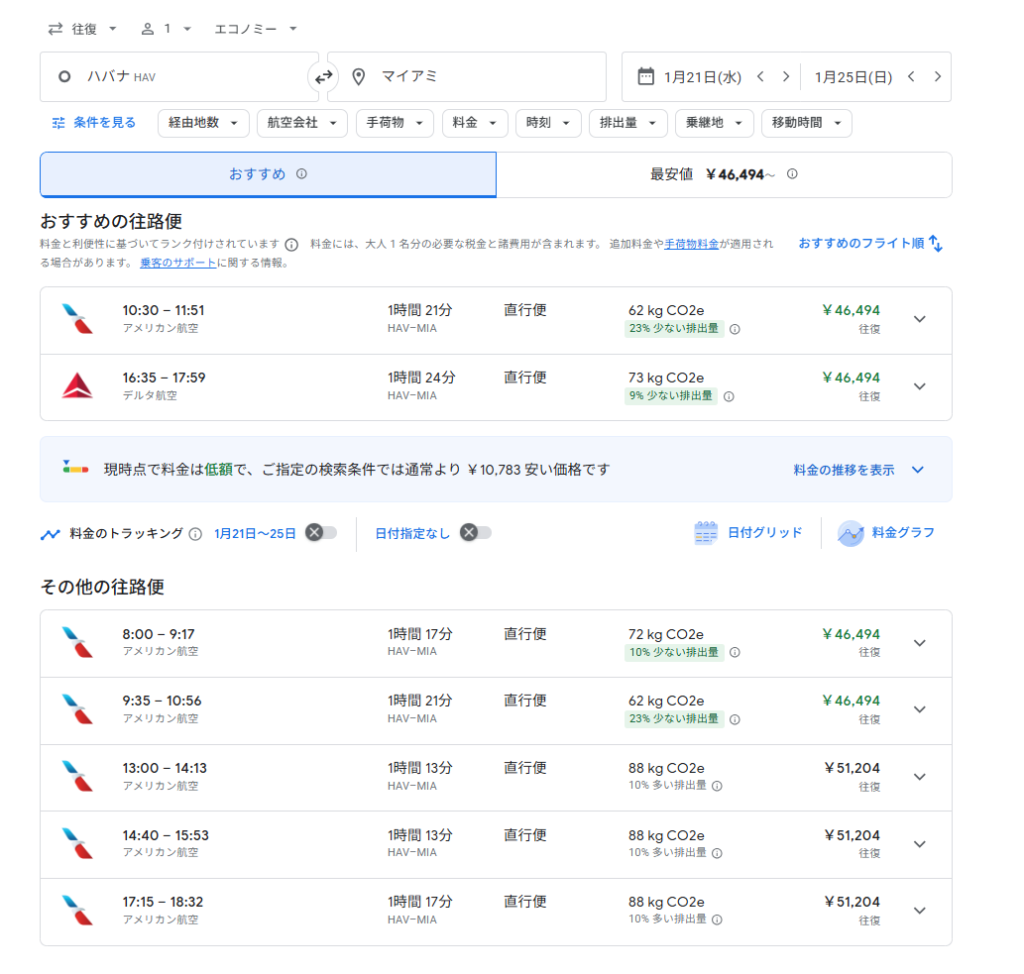Viewport: 1024px width, 974px height.
Task: Enable price tracking for 1月21日～25日
Action: (320, 533)
